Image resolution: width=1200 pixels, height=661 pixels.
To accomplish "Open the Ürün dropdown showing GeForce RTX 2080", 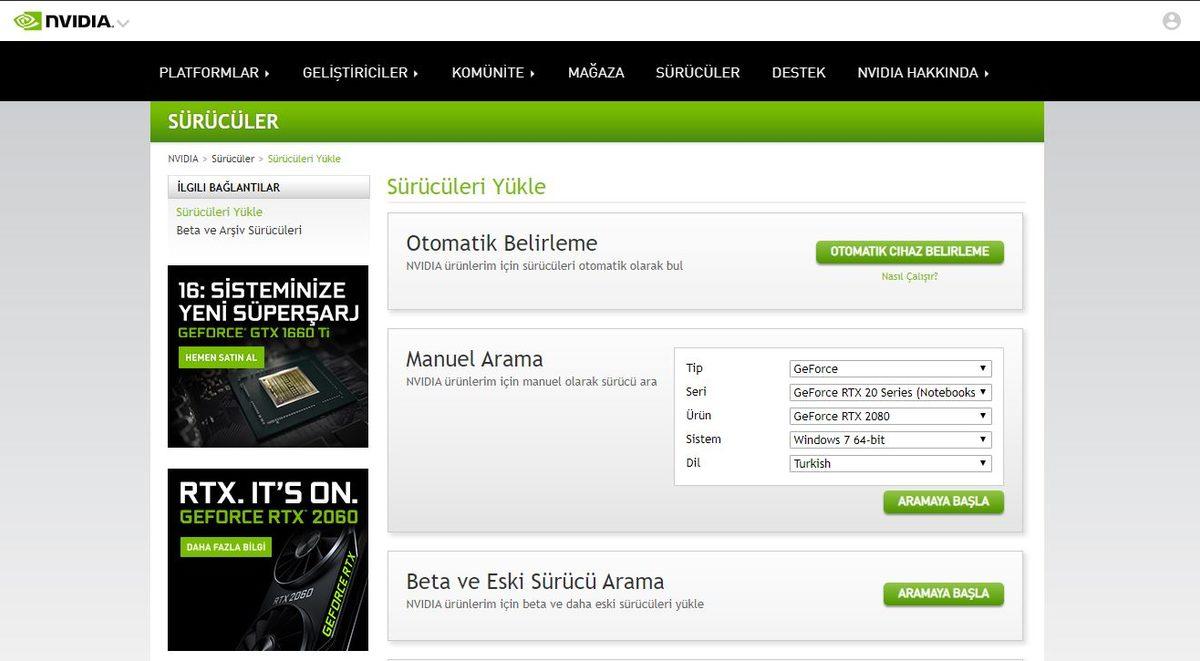I will tap(889, 415).
